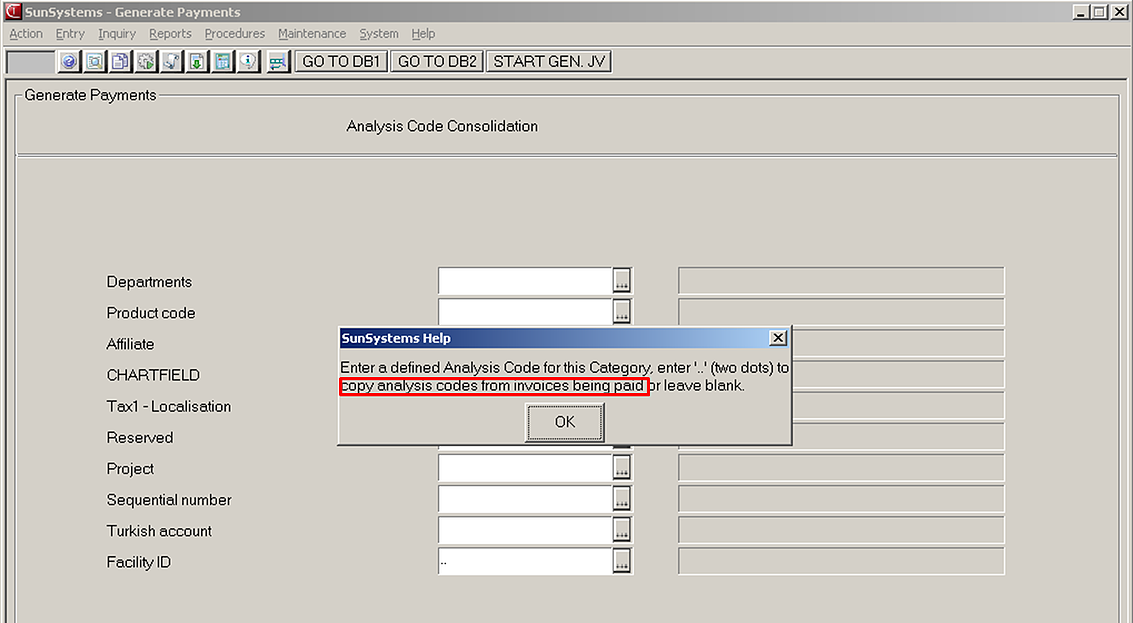Click the Project input field
Screen dimensions: 1133x623
click(525, 468)
